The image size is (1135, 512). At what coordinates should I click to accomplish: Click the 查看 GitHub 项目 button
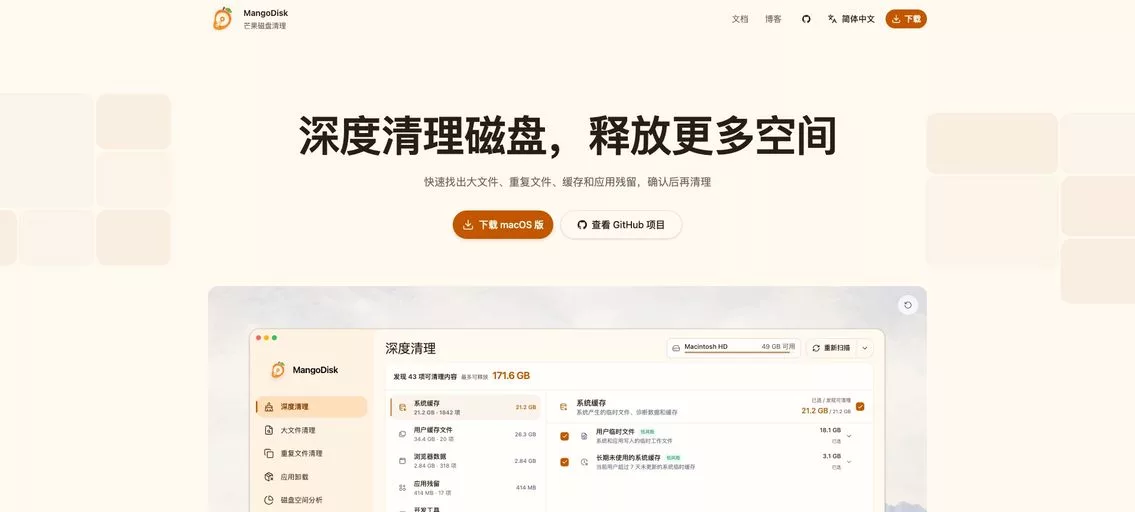(x=621, y=224)
